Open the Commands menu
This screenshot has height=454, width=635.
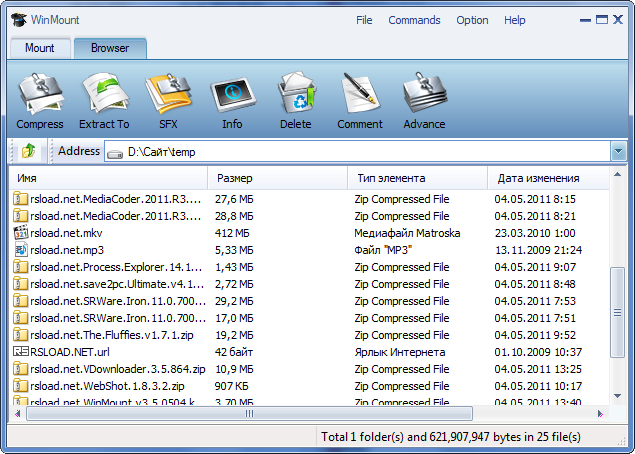414,20
